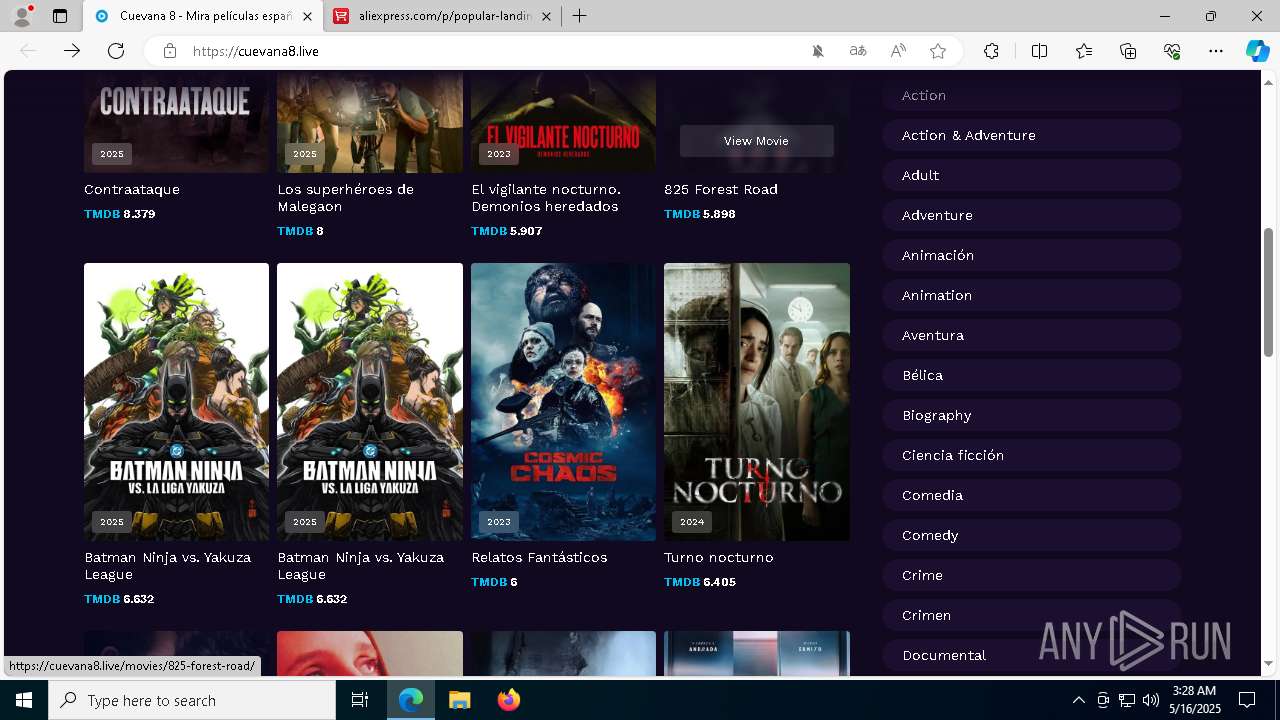Open El vigilante nocturno title link
The height and width of the screenshot is (720, 1280).
pyautogui.click(x=546, y=198)
